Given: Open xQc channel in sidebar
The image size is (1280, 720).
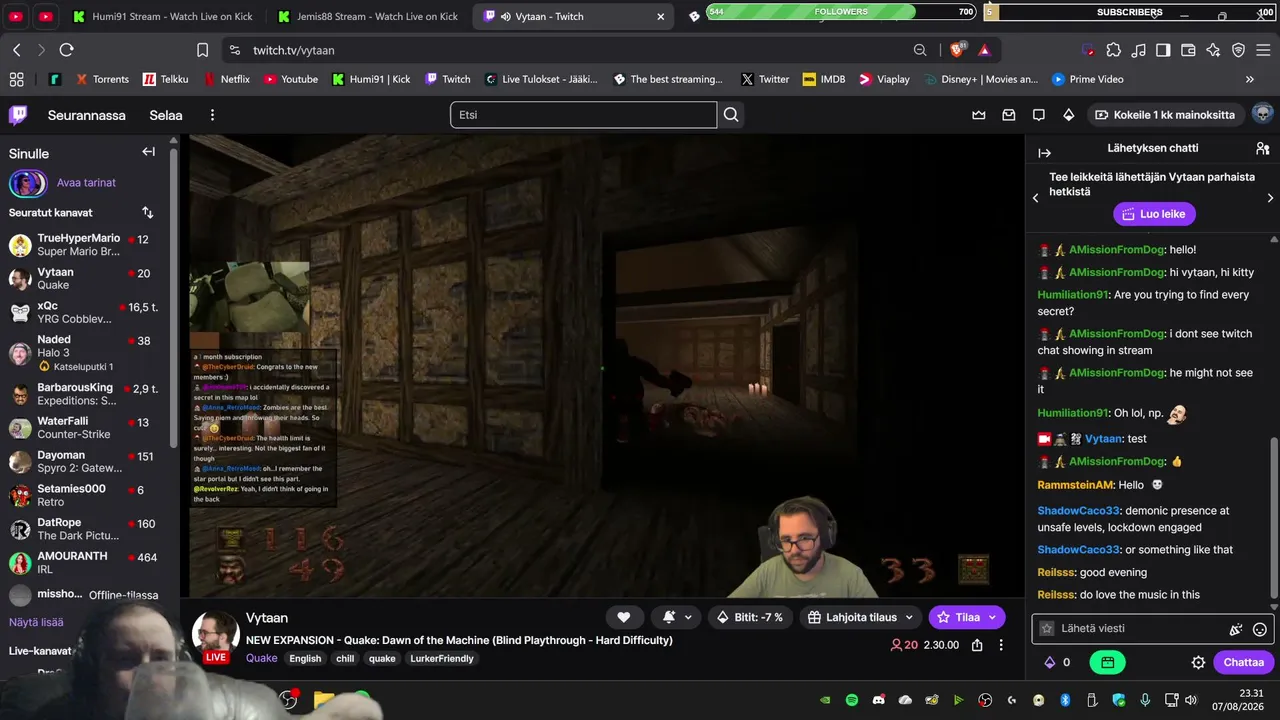Looking at the screenshot, I should (88, 312).
